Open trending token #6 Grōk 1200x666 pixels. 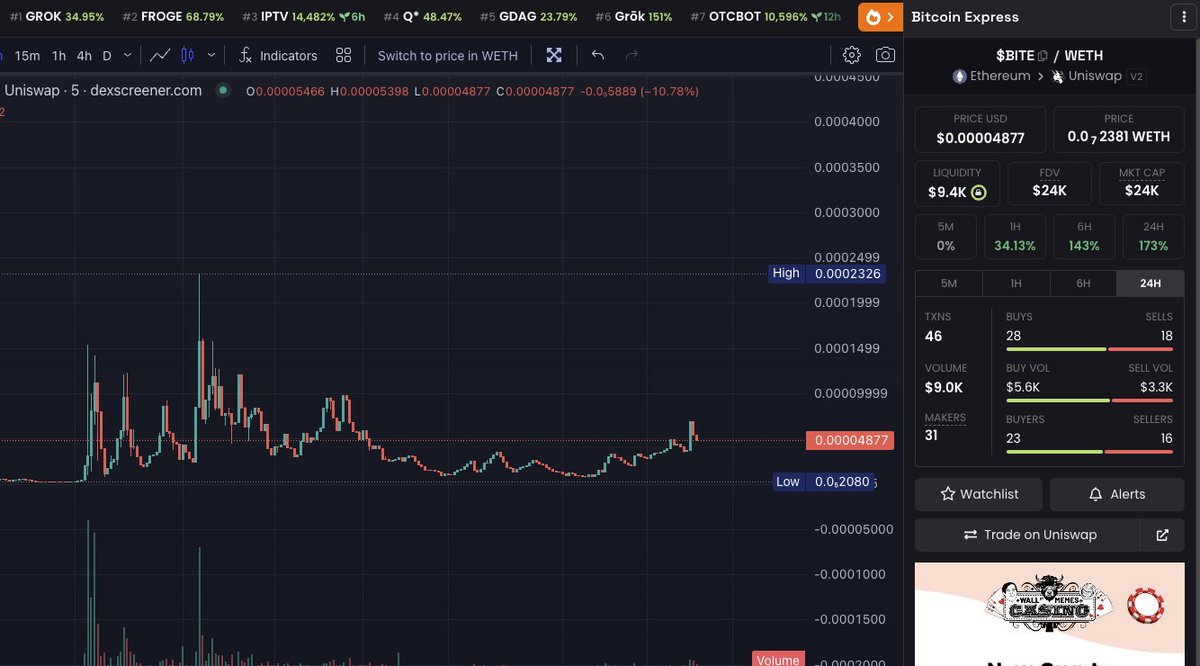pyautogui.click(x=633, y=17)
